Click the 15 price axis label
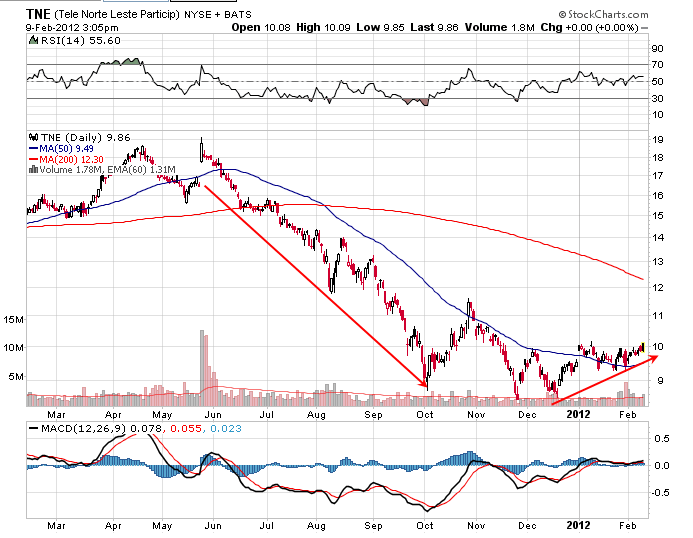Image resolution: width=693 pixels, height=538 pixels. pyautogui.click(x=657, y=216)
